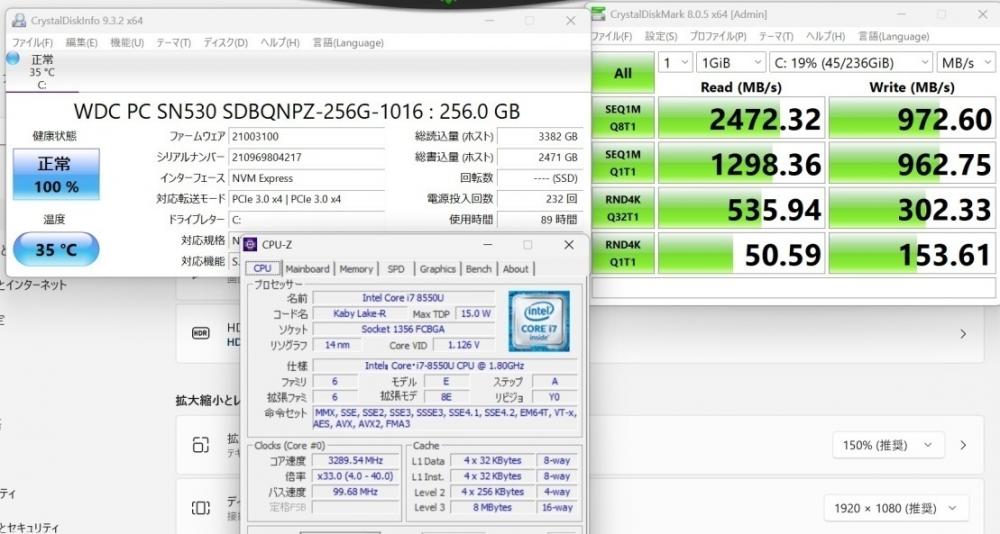Click the Intel Core i7 8550U name field
This screenshot has width=1000, height=534.
[403, 298]
